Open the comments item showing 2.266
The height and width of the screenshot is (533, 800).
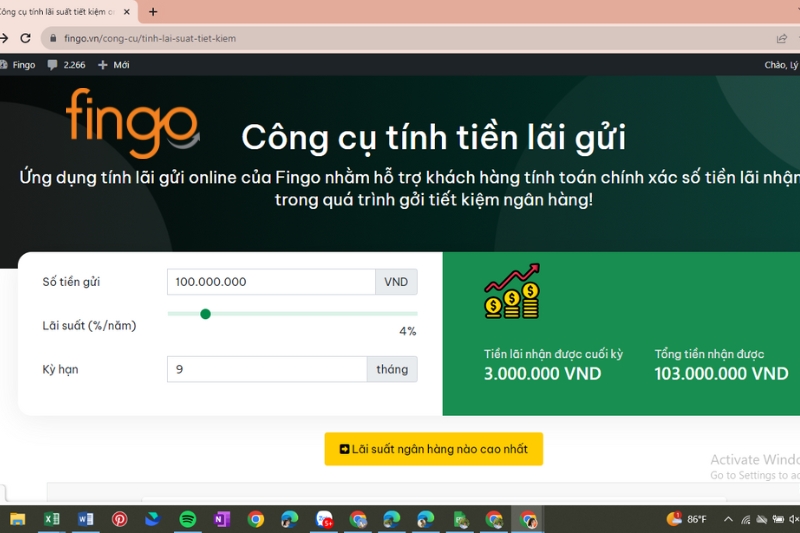(66, 65)
